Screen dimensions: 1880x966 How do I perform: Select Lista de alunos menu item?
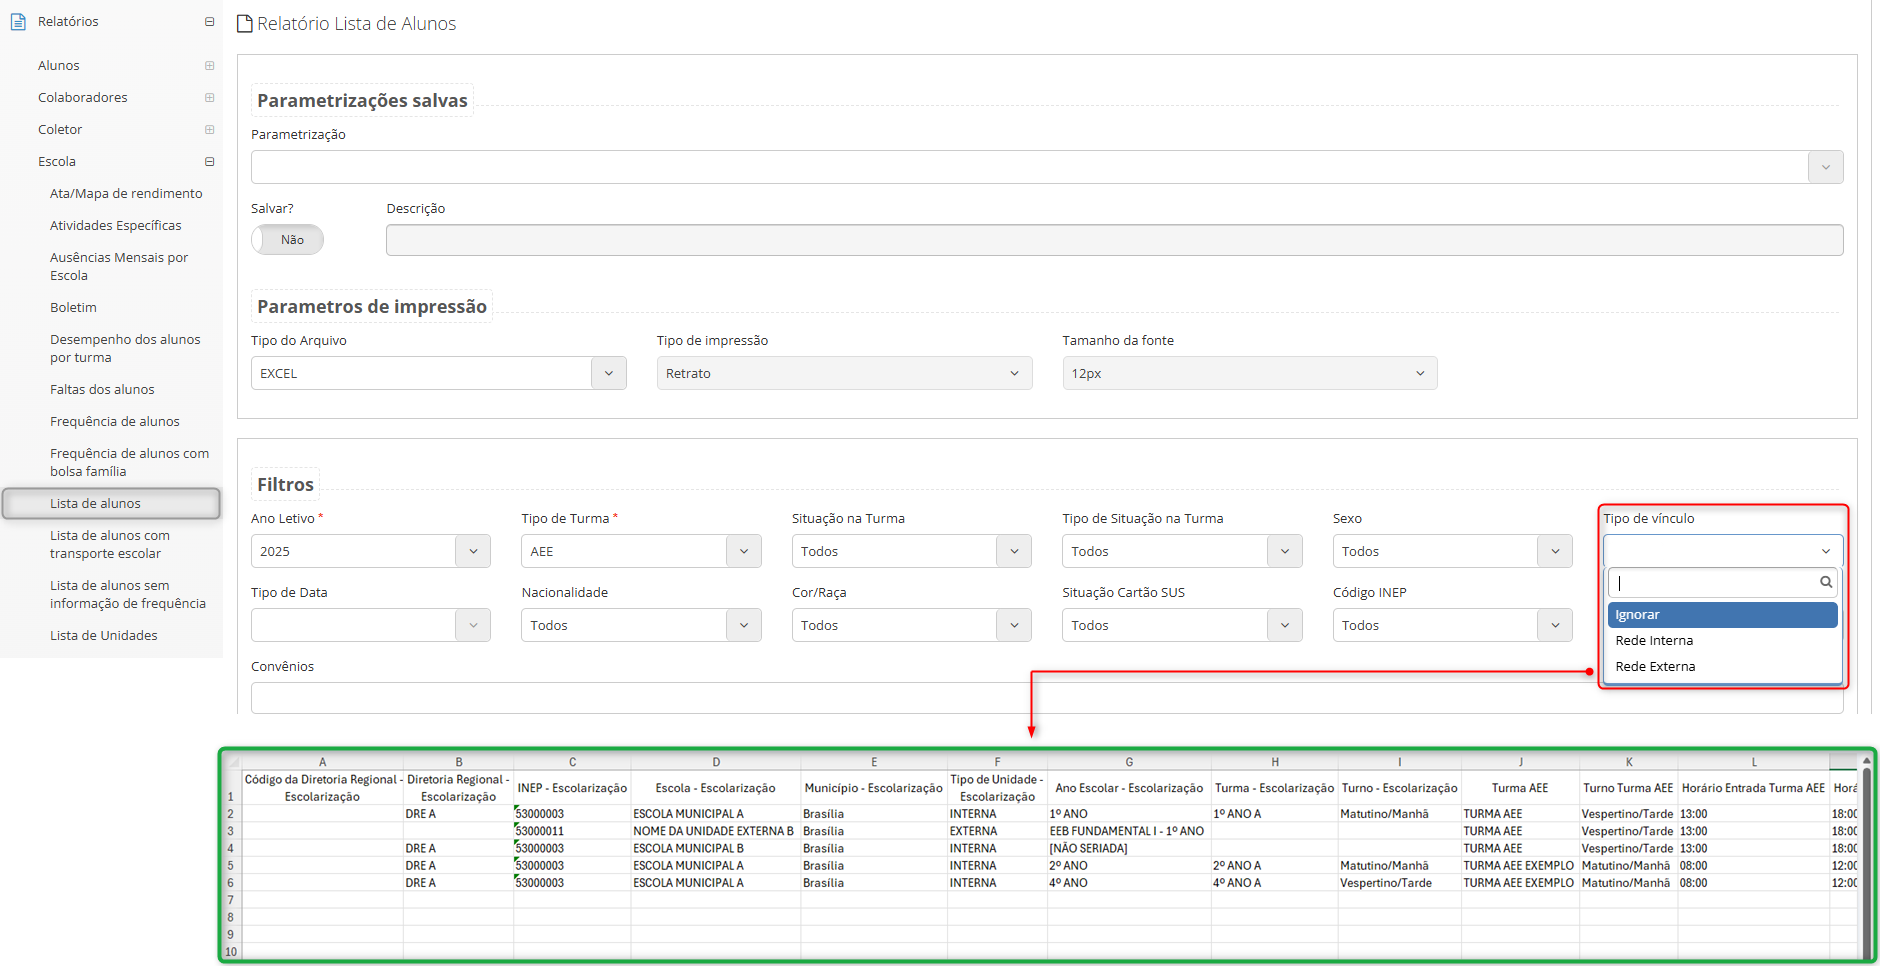(x=111, y=504)
